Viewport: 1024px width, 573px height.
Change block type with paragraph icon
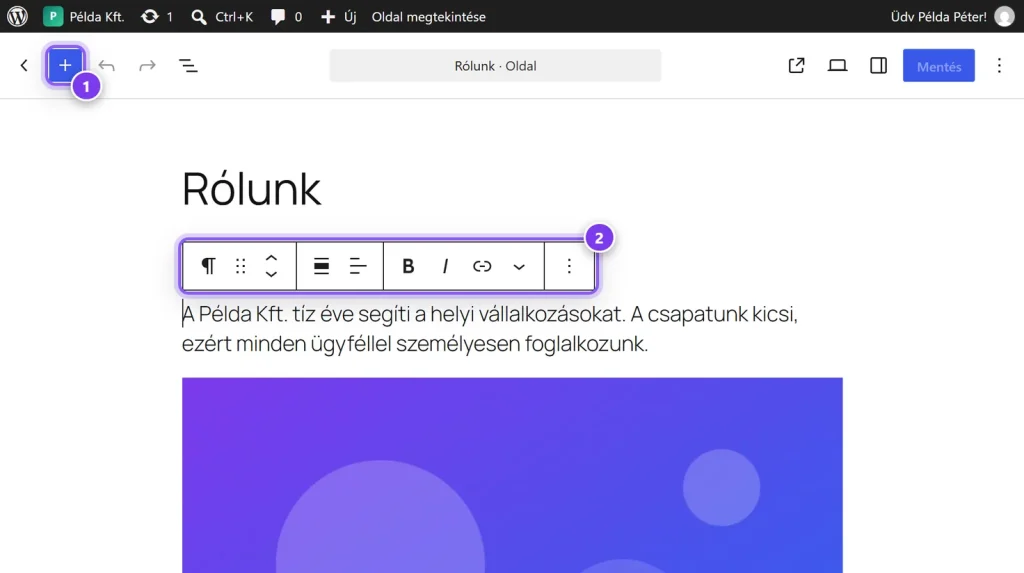click(x=208, y=266)
